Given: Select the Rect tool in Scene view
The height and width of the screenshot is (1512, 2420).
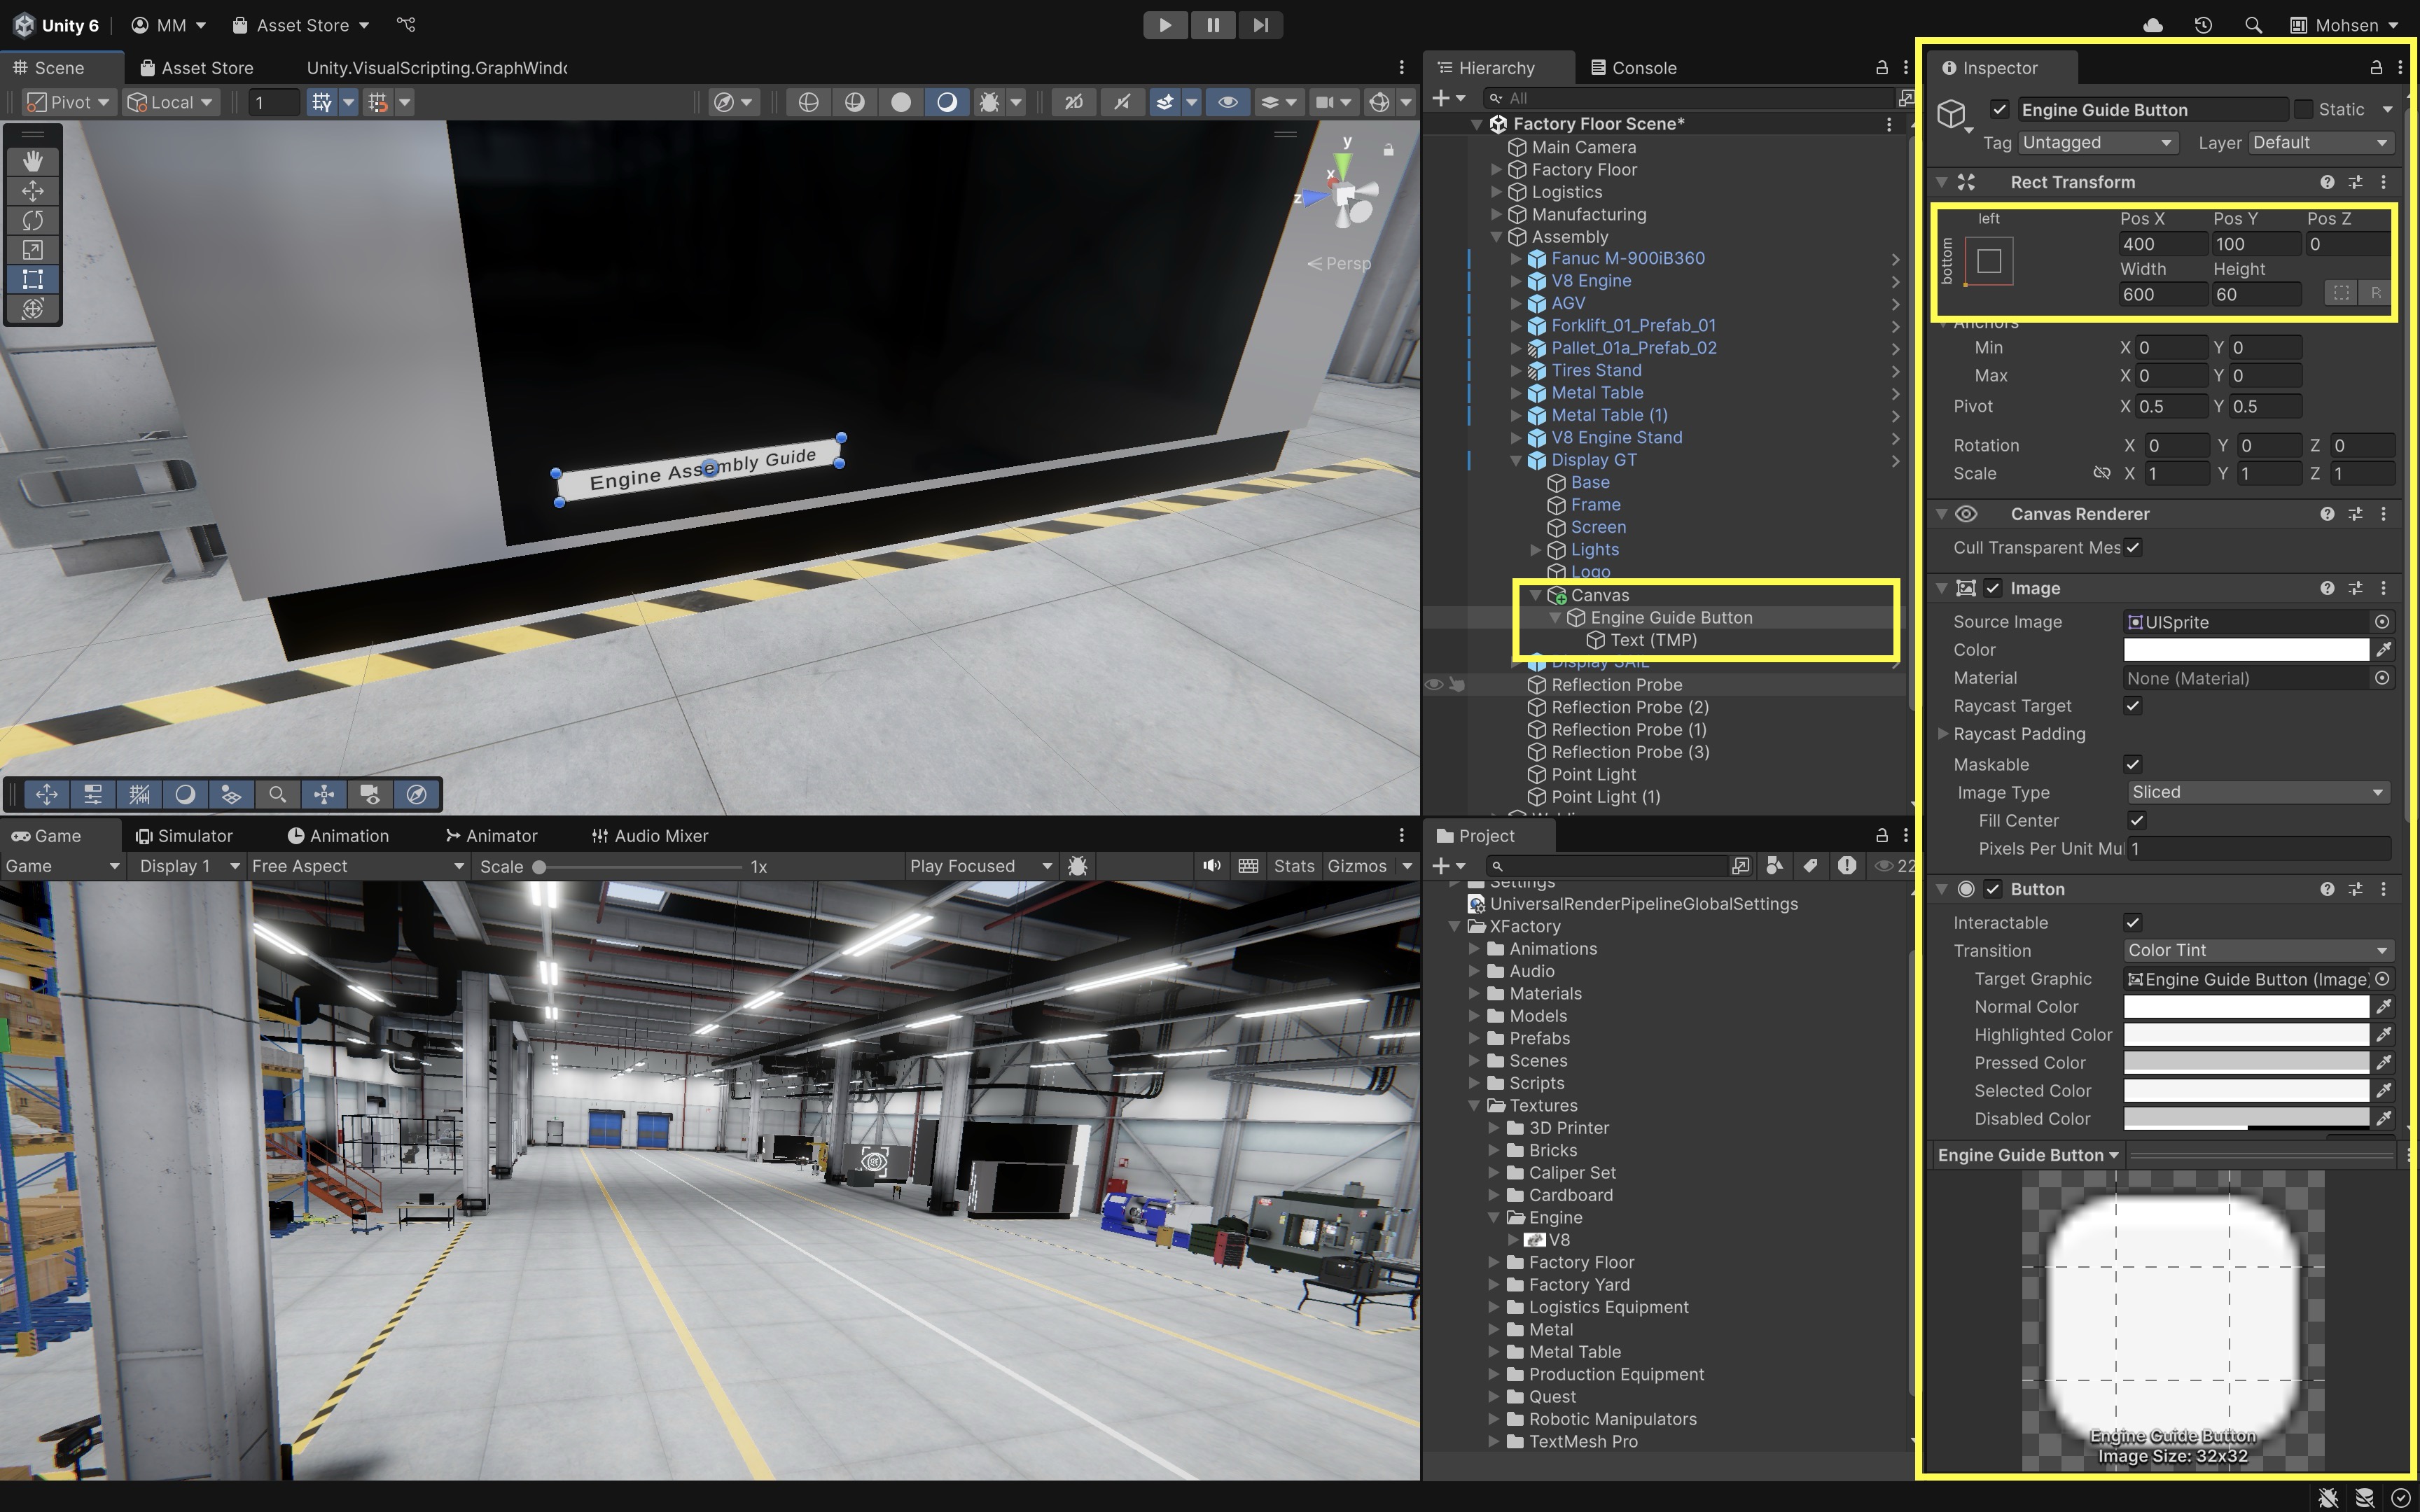Looking at the screenshot, I should click(x=33, y=279).
